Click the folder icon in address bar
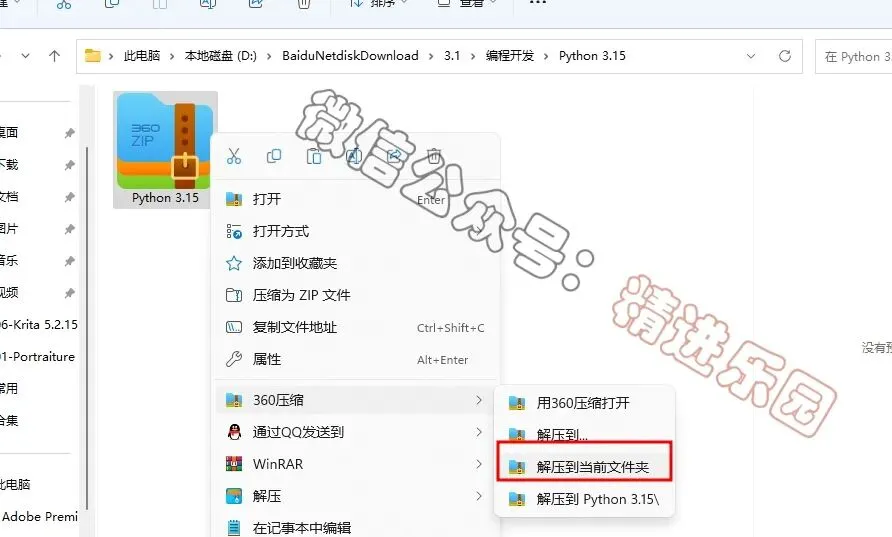 (x=93, y=56)
